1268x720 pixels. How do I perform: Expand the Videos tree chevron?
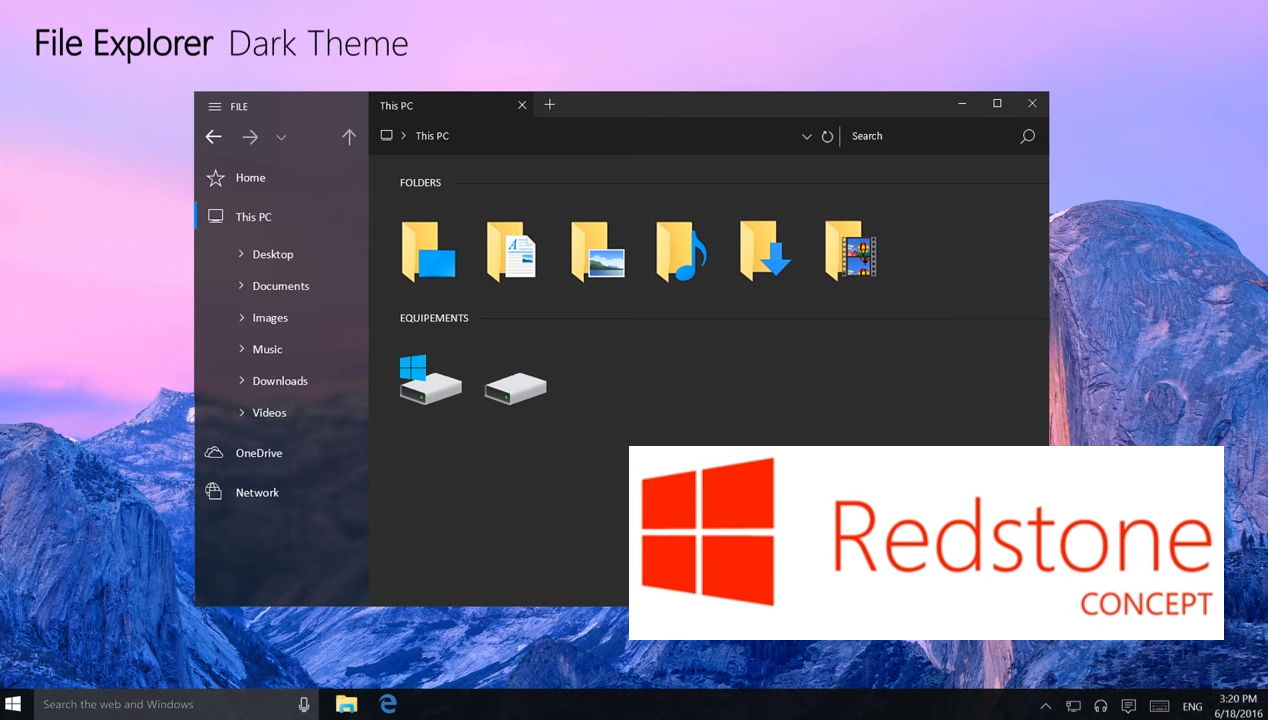coord(242,412)
